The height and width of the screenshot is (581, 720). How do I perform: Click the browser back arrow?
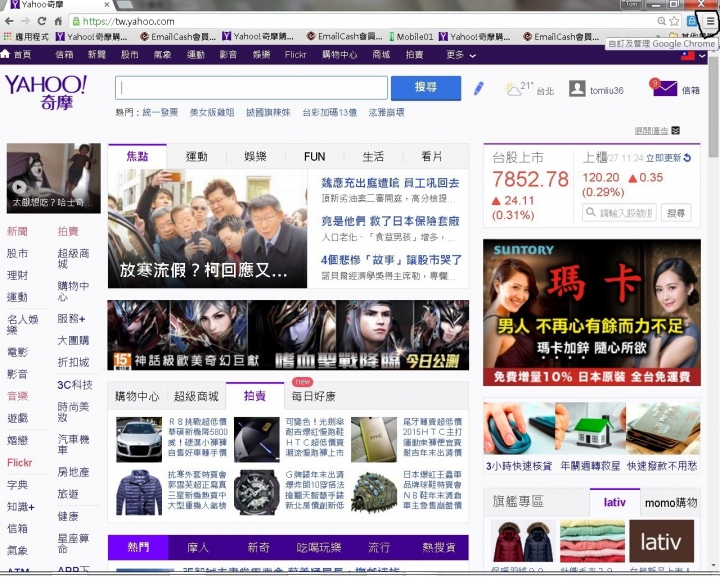[9, 21]
